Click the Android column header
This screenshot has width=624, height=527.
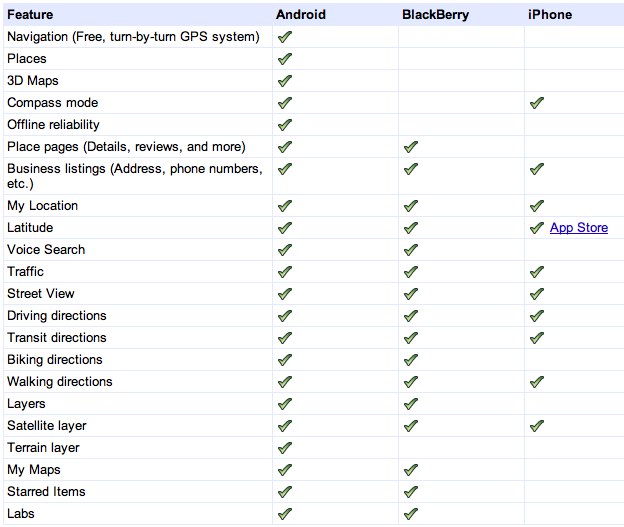point(300,16)
